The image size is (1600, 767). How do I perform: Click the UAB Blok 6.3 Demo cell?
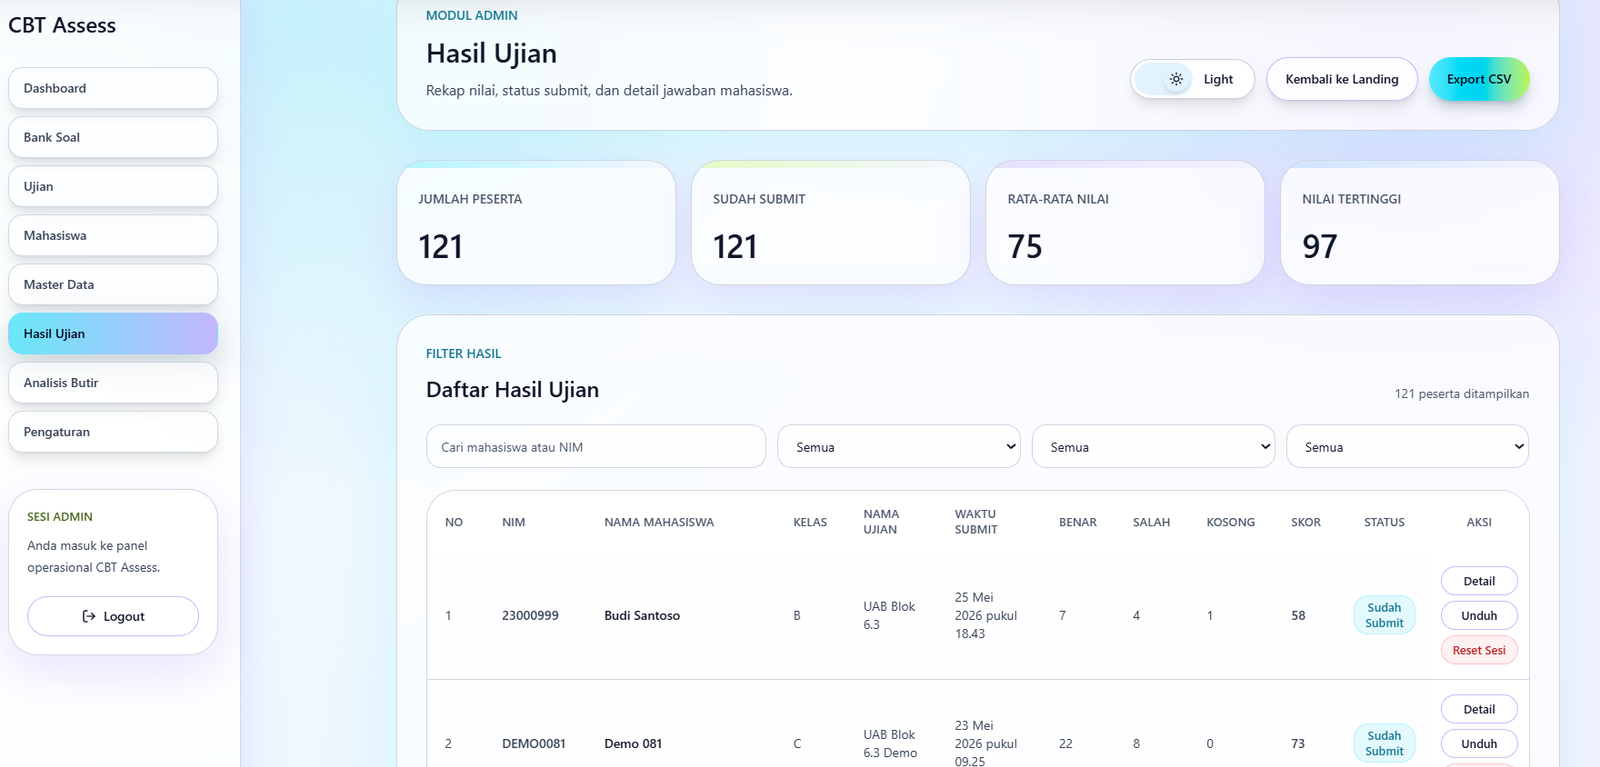point(890,743)
